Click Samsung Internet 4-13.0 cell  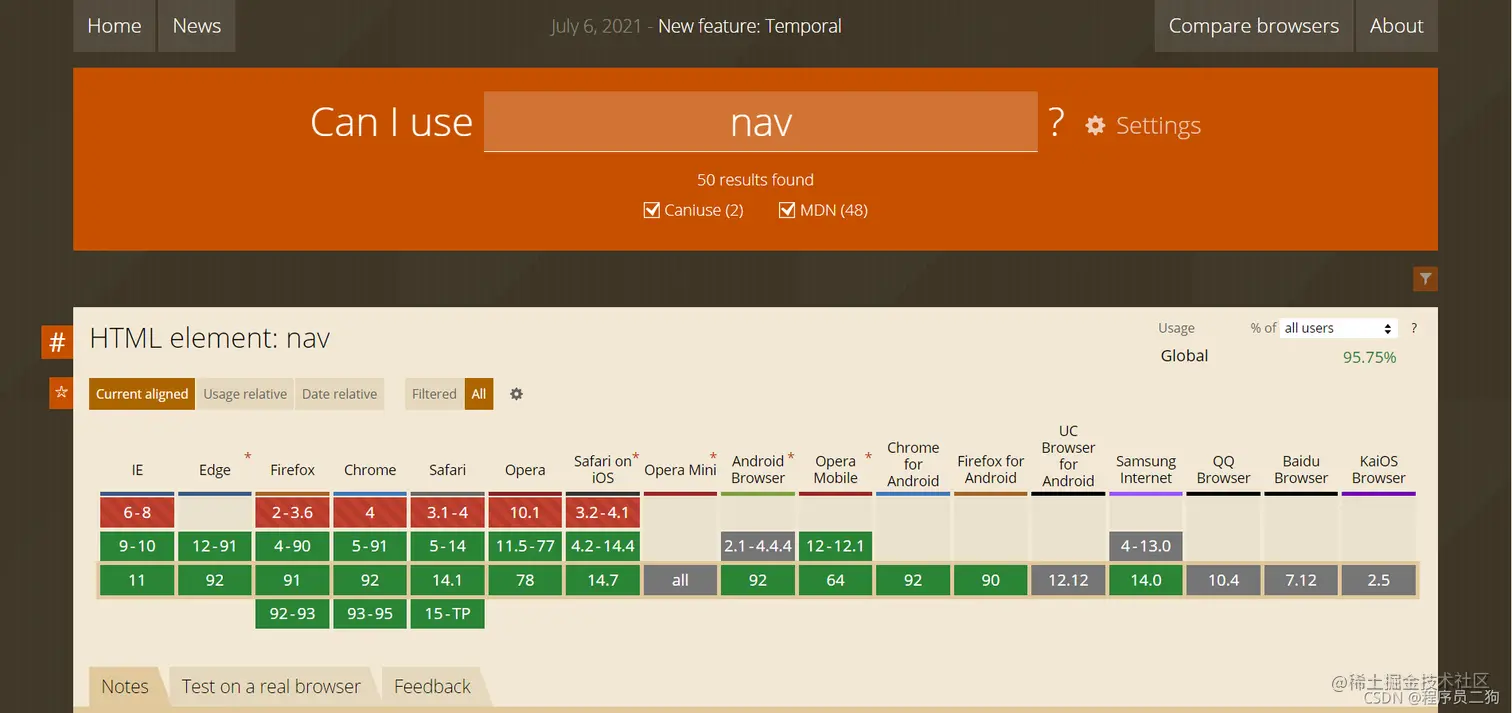point(1146,546)
